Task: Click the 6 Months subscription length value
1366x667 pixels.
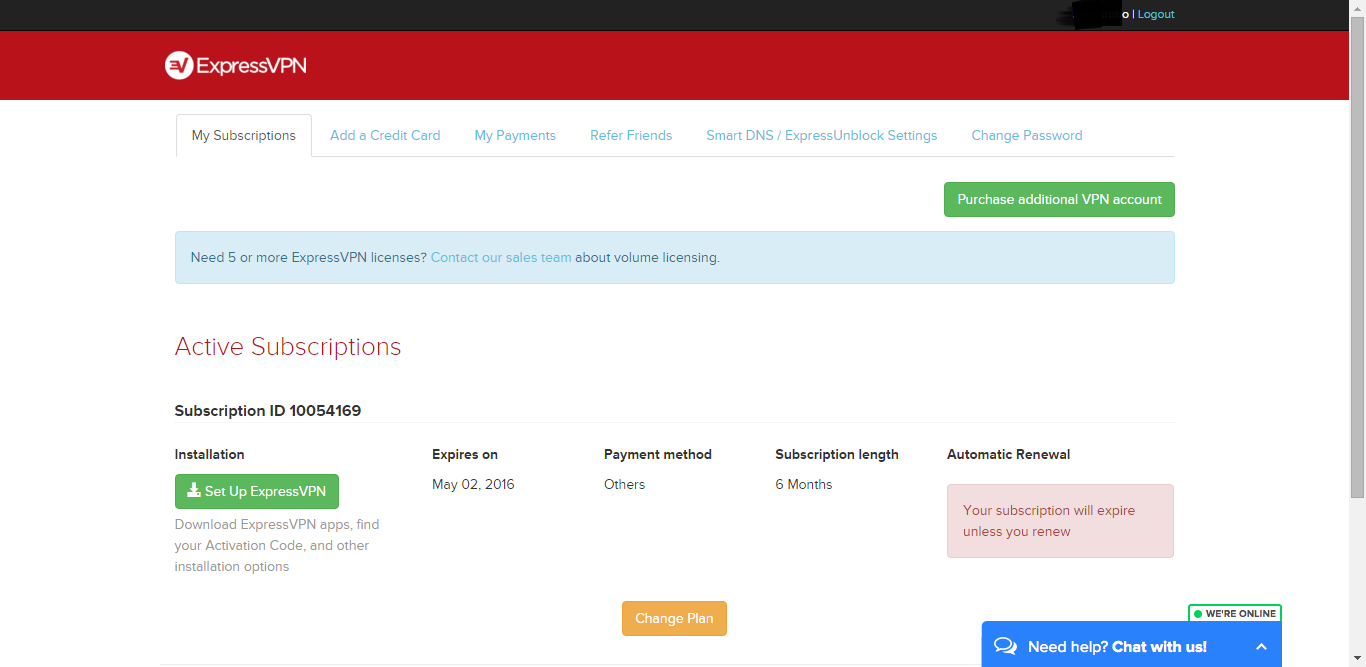Action: coord(804,484)
